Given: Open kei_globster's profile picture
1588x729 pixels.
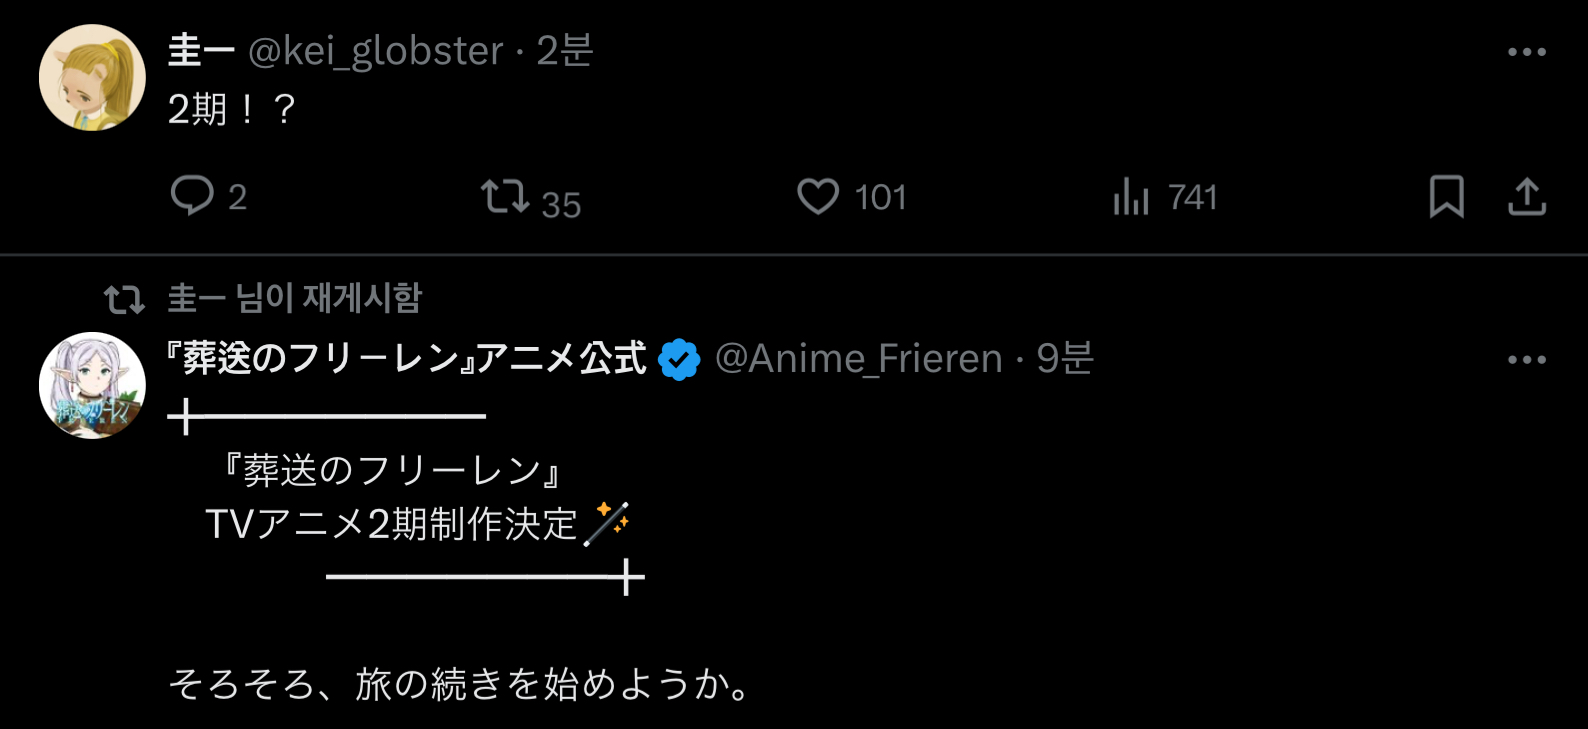Looking at the screenshot, I should point(92,78).
